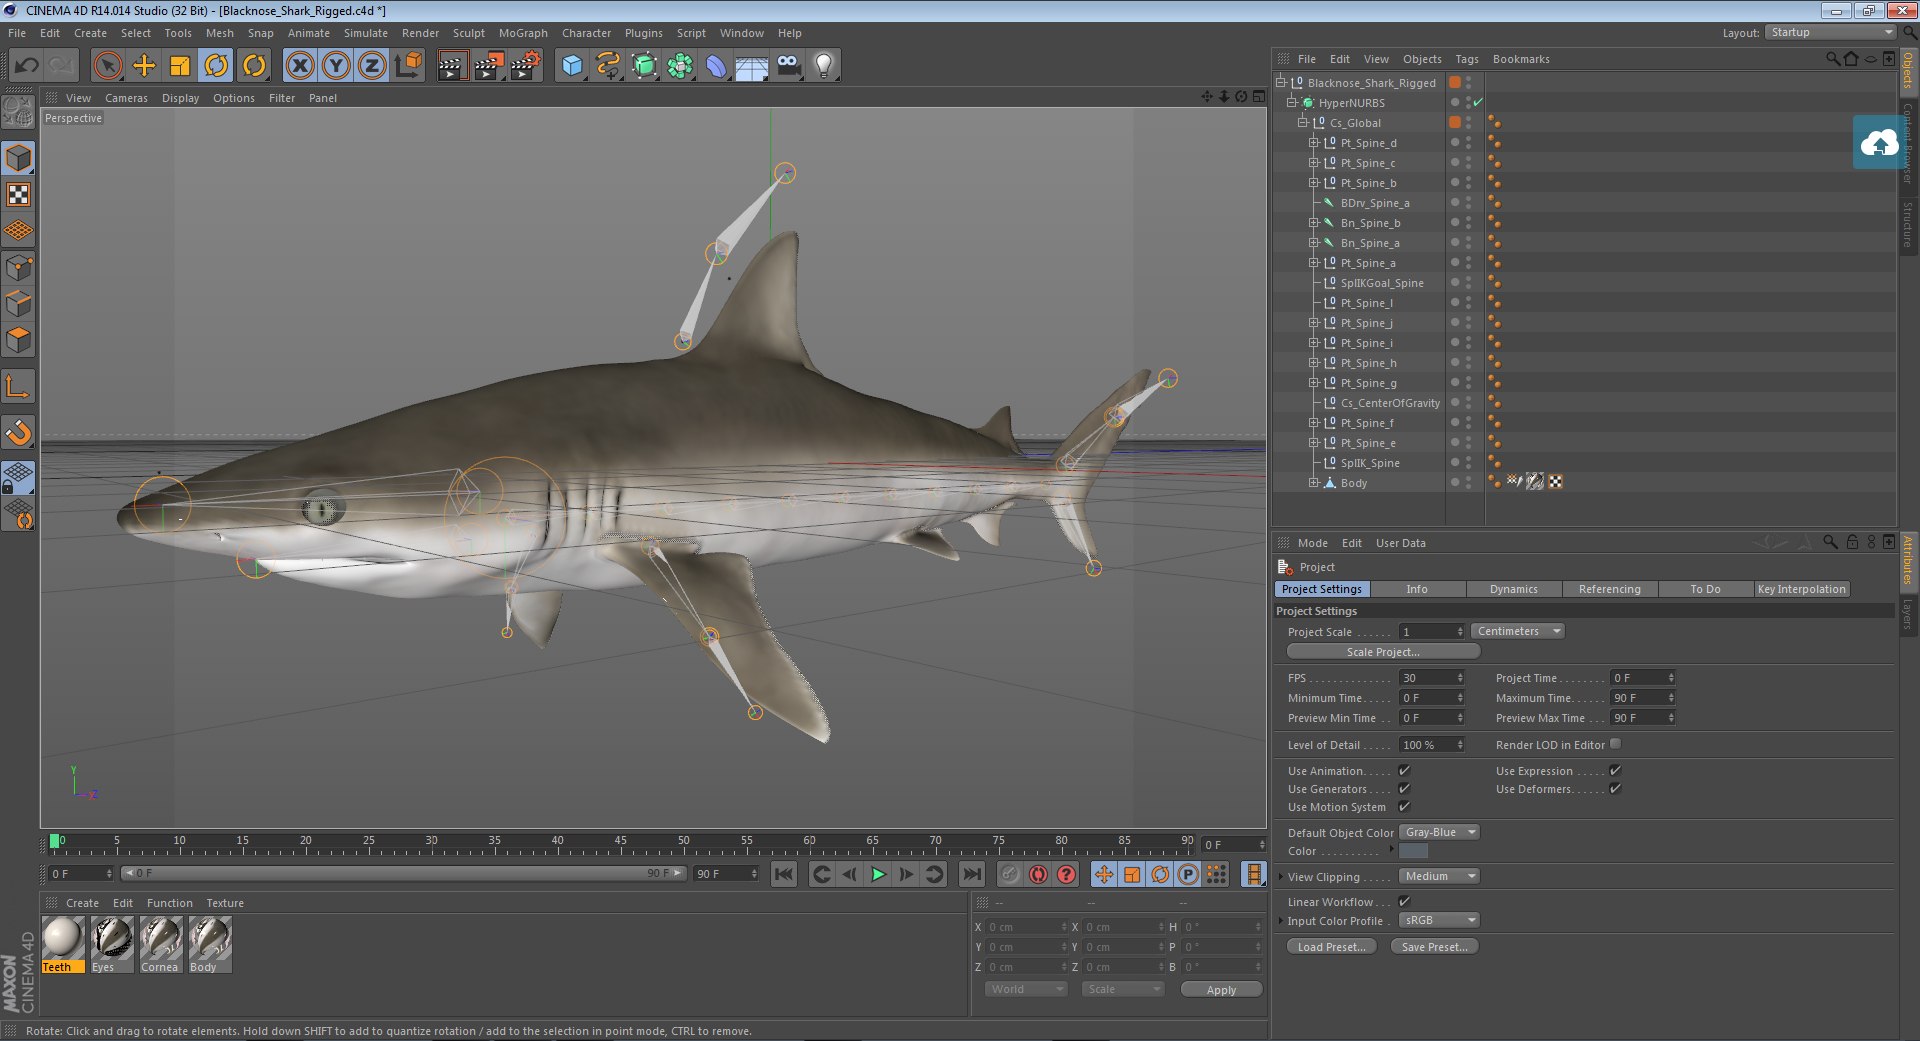Activate the Scale tool
The height and width of the screenshot is (1041, 1920).
pos(180,66)
